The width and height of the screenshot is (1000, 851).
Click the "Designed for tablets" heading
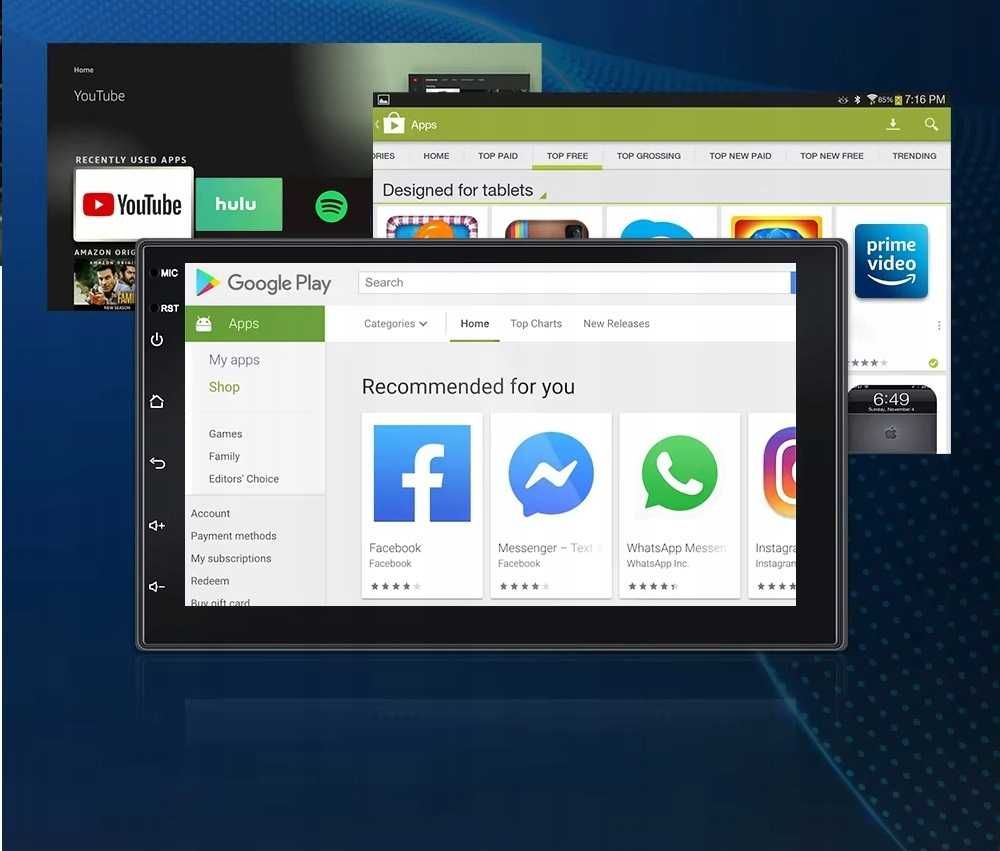tap(457, 190)
